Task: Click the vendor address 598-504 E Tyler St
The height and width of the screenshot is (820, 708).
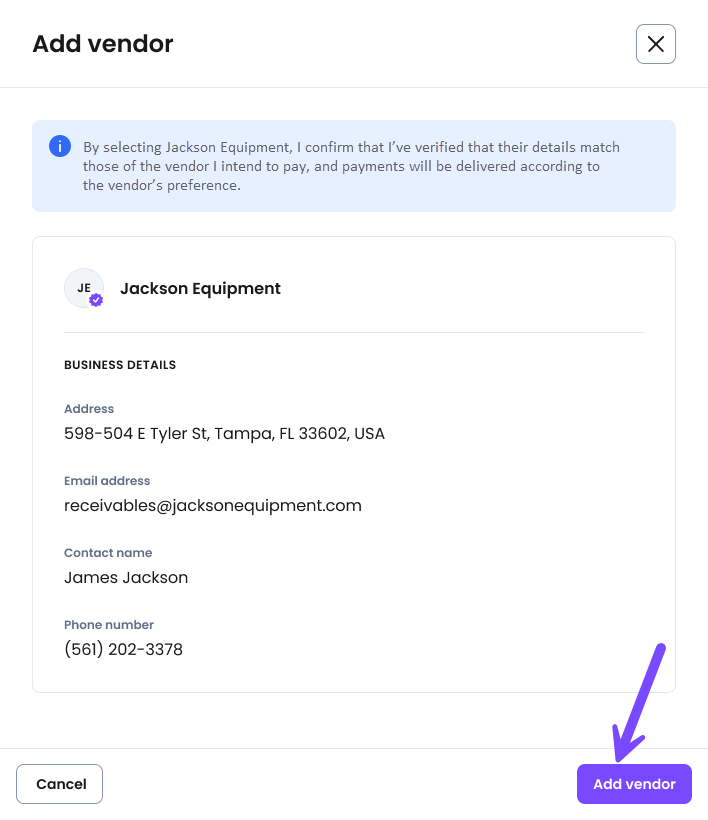Action: coord(224,434)
